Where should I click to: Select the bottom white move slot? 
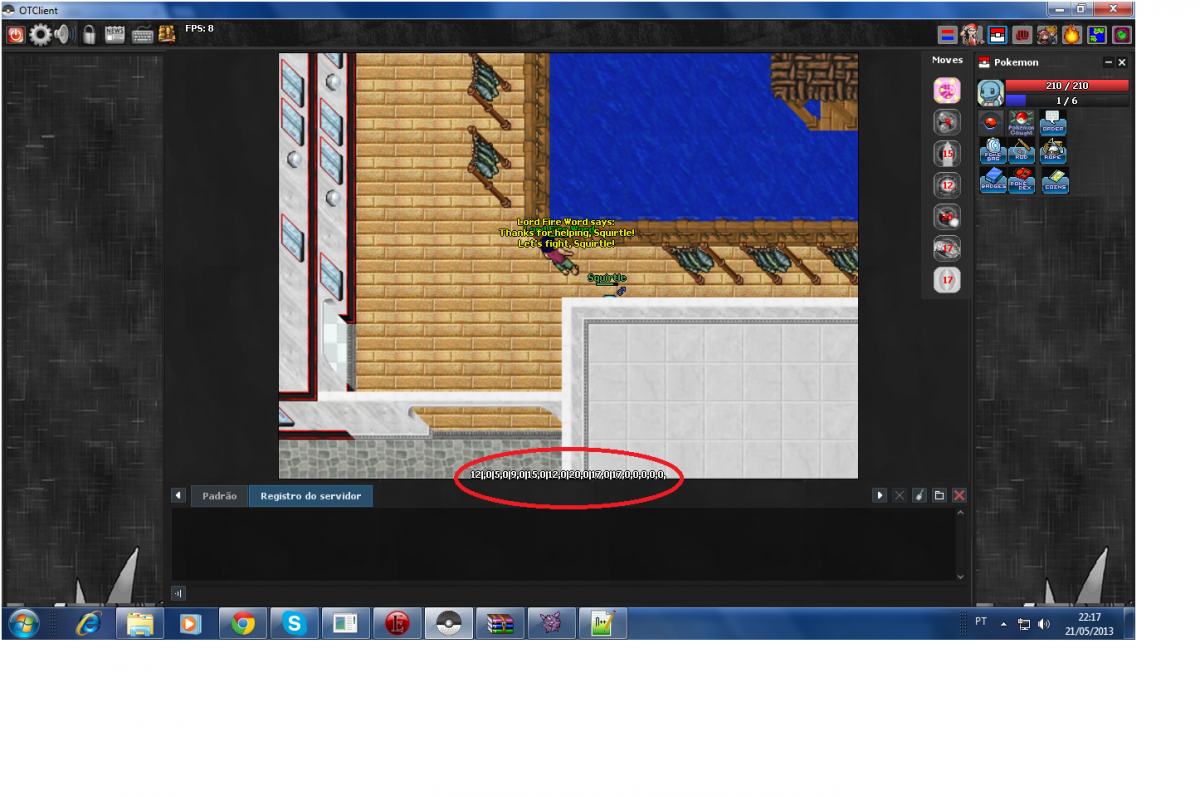[947, 280]
